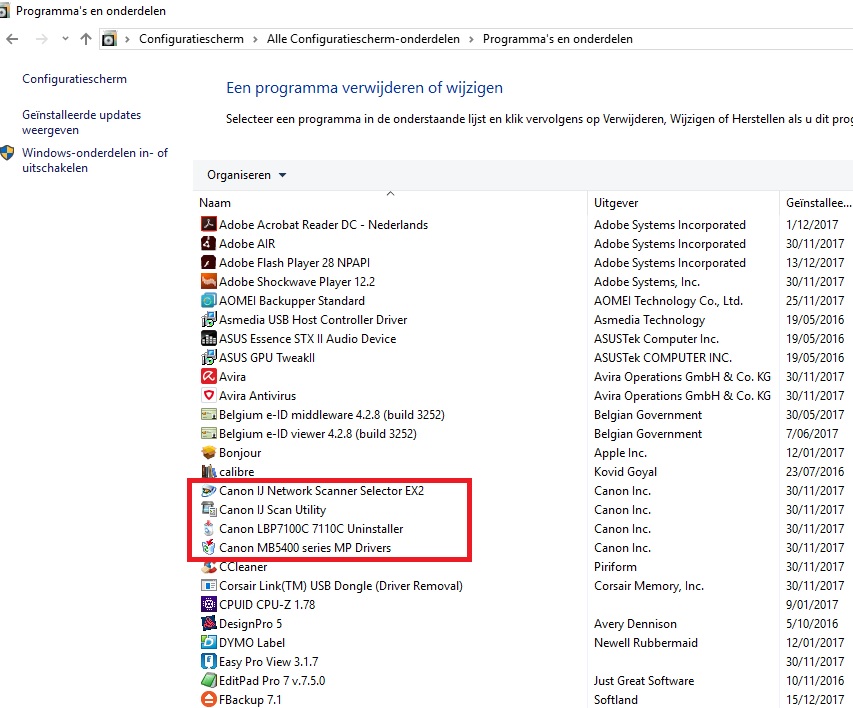Click the Belgium e-ID viewer icon
The height and width of the screenshot is (708, 853).
click(208, 434)
